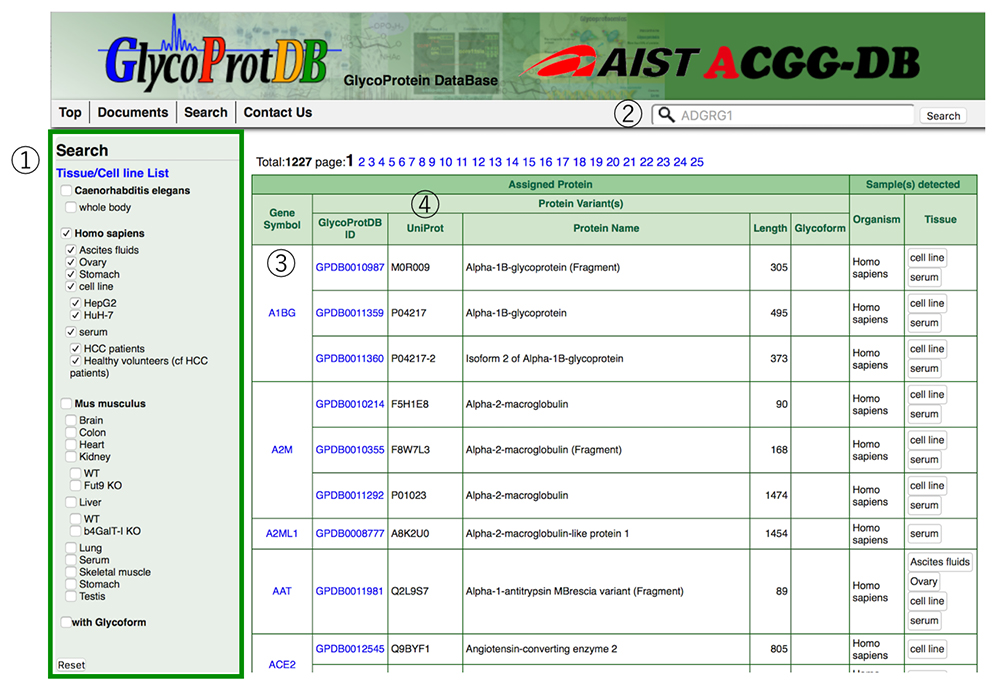
Task: Uncheck the HCC patients checkbox
Action: (75, 349)
